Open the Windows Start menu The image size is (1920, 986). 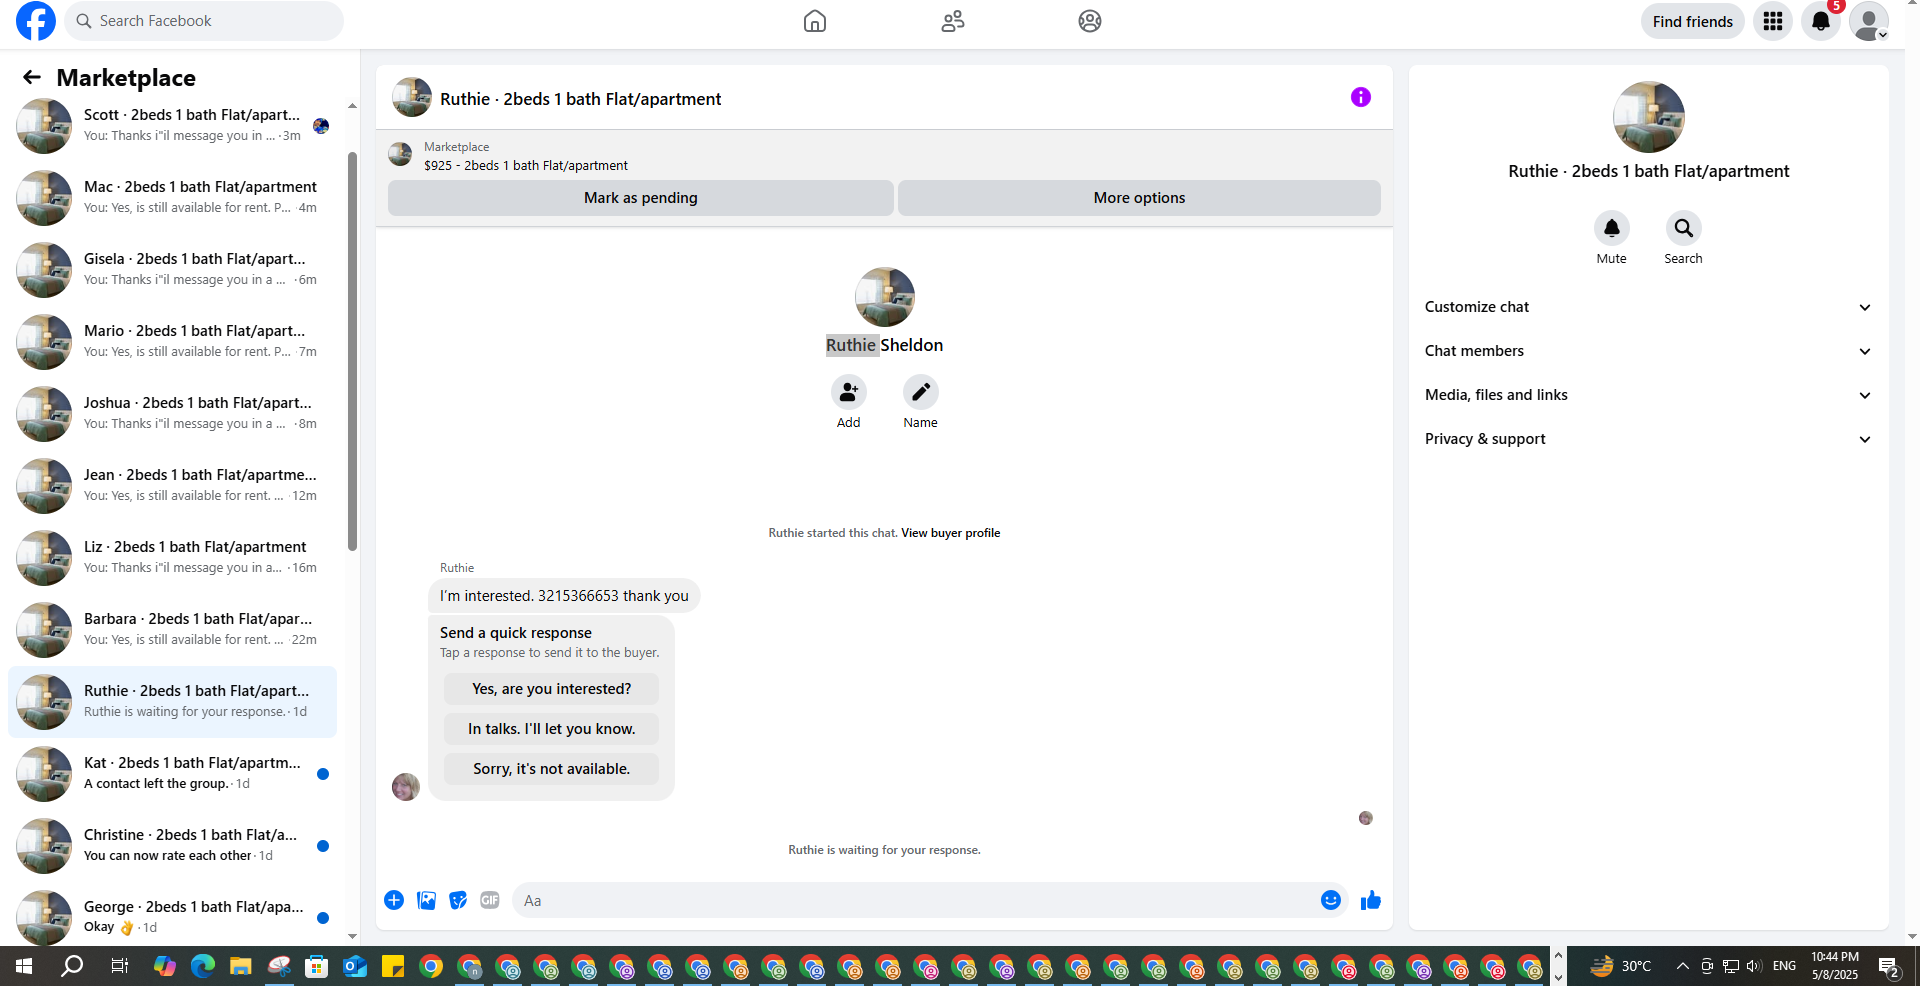click(24, 966)
